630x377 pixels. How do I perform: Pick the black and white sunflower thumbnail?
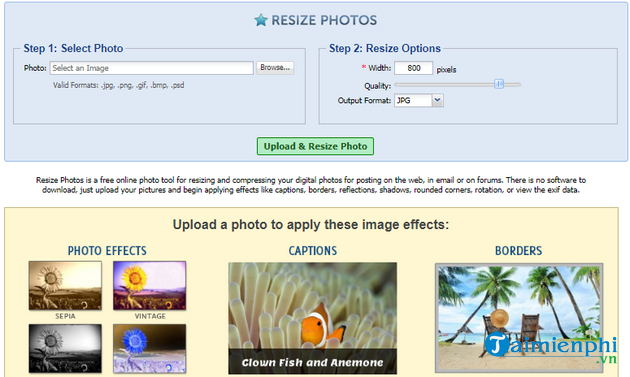click(65, 348)
